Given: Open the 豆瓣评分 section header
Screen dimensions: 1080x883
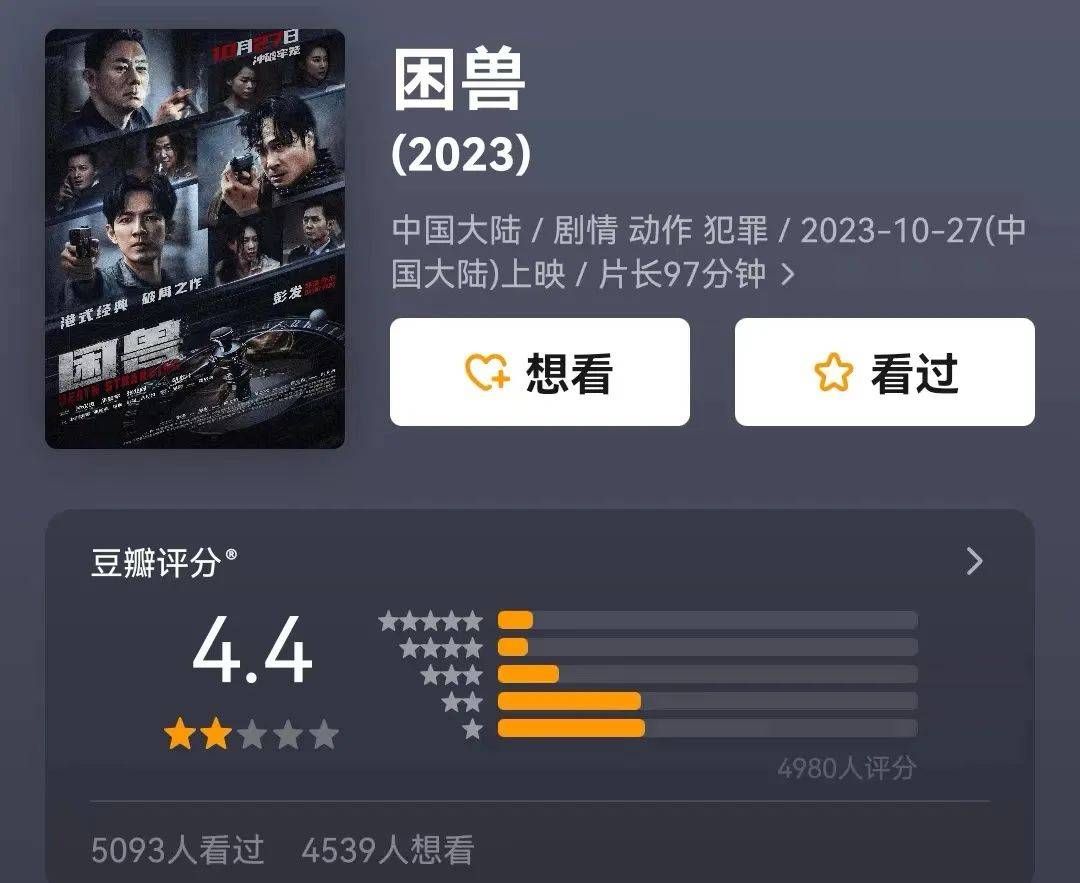Looking at the screenshot, I should point(164,562).
